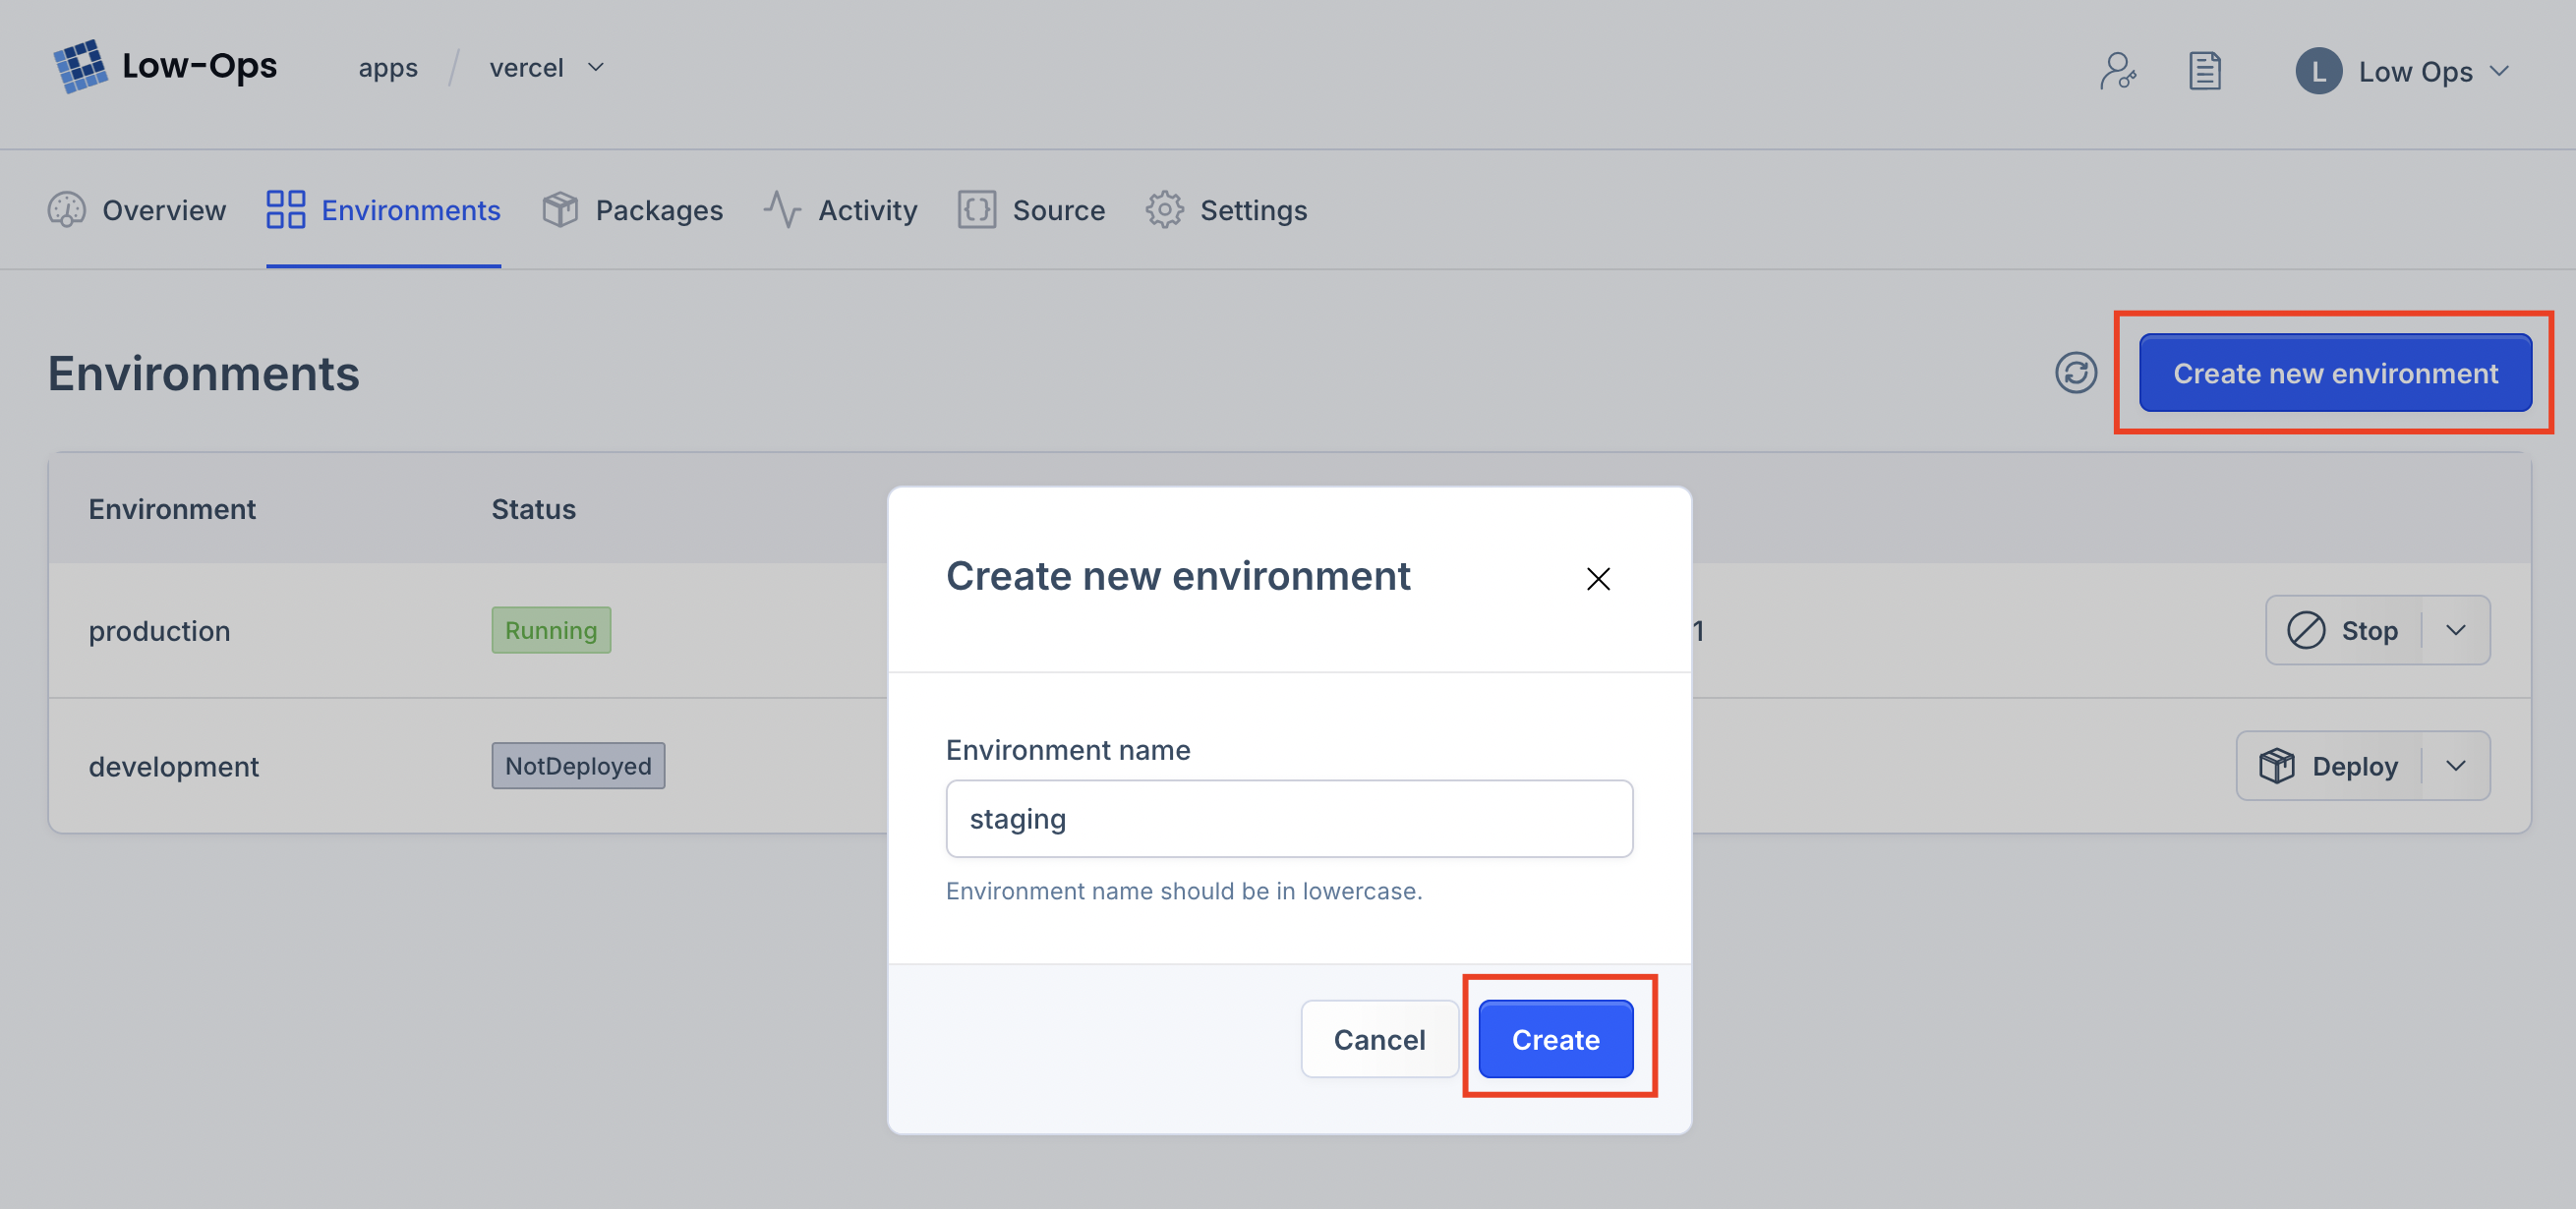Refresh the environments list
The image size is (2576, 1209).
click(x=2077, y=373)
